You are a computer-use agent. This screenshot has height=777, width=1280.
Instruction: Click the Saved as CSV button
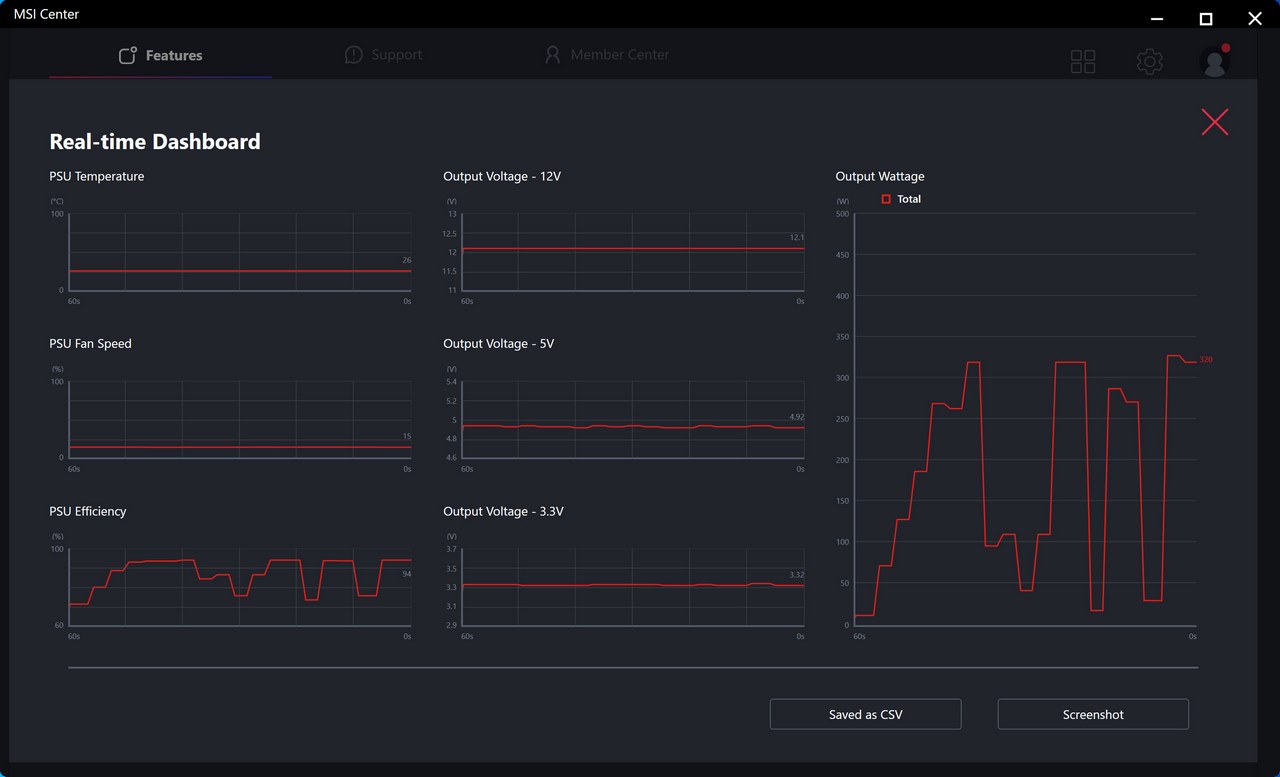865,714
